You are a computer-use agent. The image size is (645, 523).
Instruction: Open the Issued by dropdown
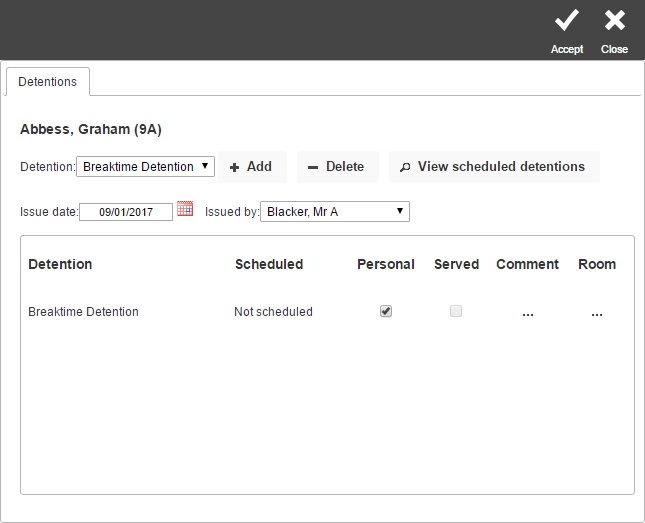(x=335, y=212)
